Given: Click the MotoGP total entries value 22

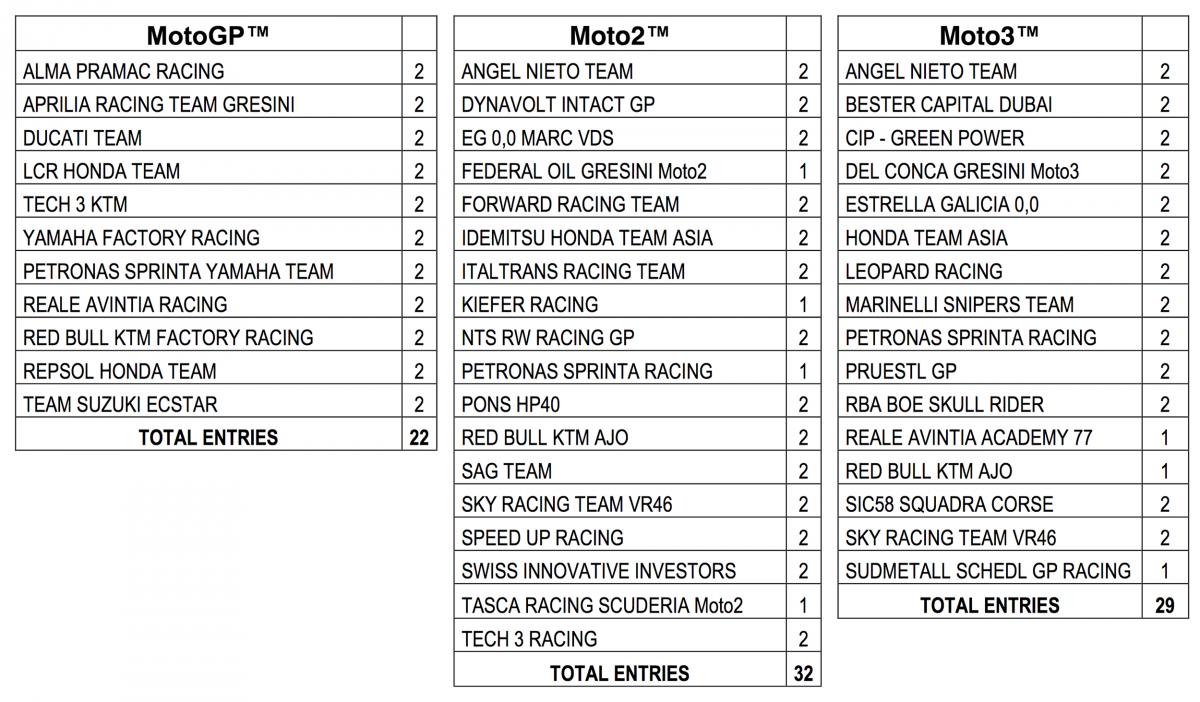Looking at the screenshot, I should (x=419, y=437).
